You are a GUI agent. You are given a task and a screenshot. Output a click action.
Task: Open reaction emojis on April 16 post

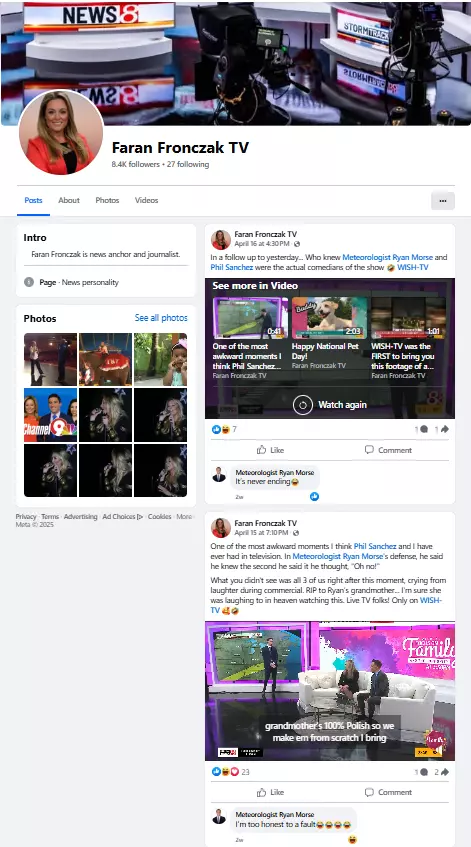click(221, 429)
